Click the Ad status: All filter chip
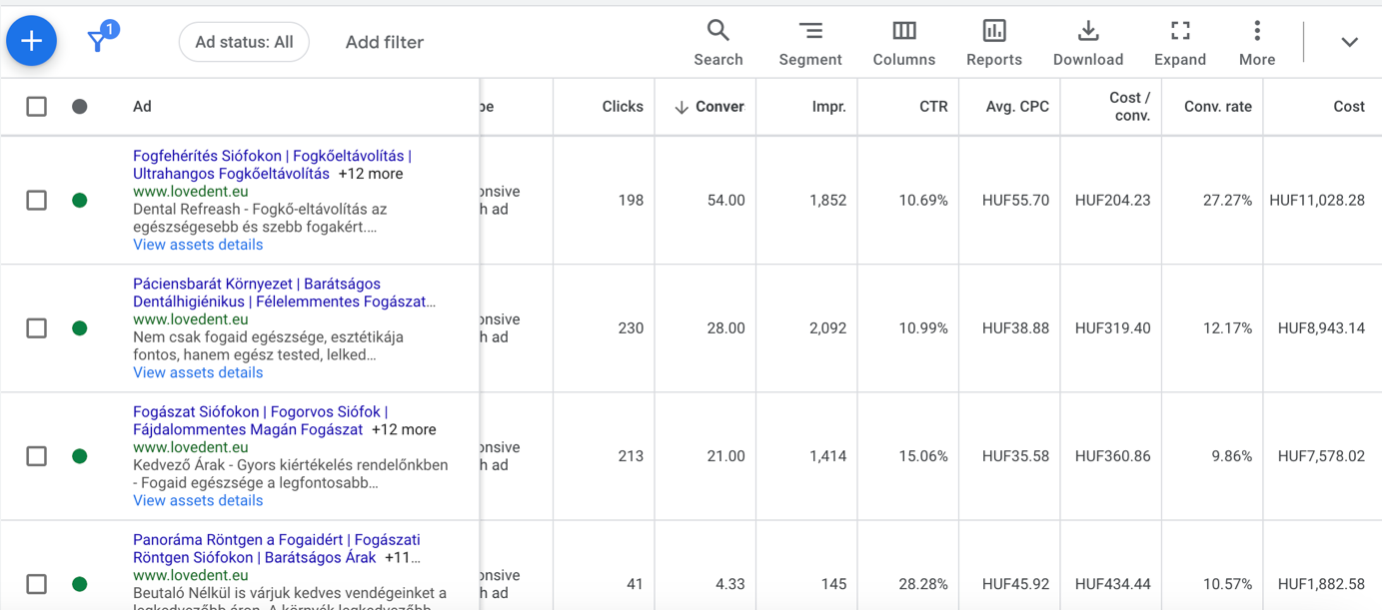 244,42
